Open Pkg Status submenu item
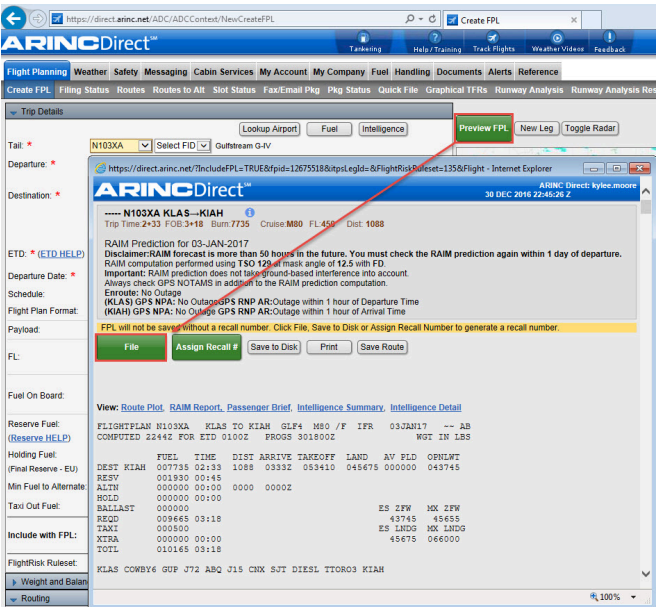The height and width of the screenshot is (607, 657). pos(349,90)
